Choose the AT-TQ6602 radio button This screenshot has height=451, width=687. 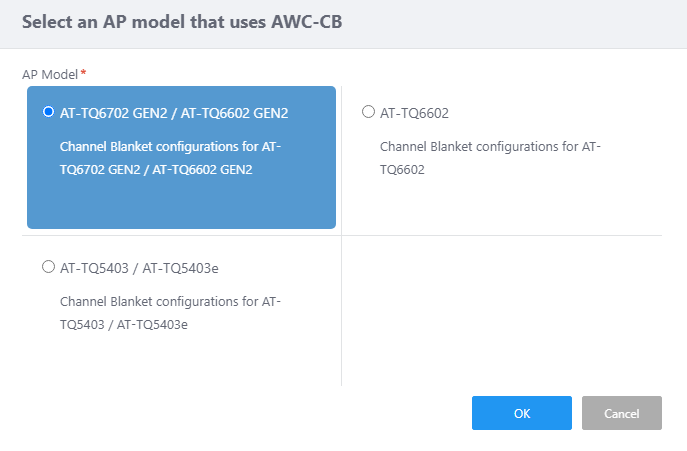tap(368, 112)
